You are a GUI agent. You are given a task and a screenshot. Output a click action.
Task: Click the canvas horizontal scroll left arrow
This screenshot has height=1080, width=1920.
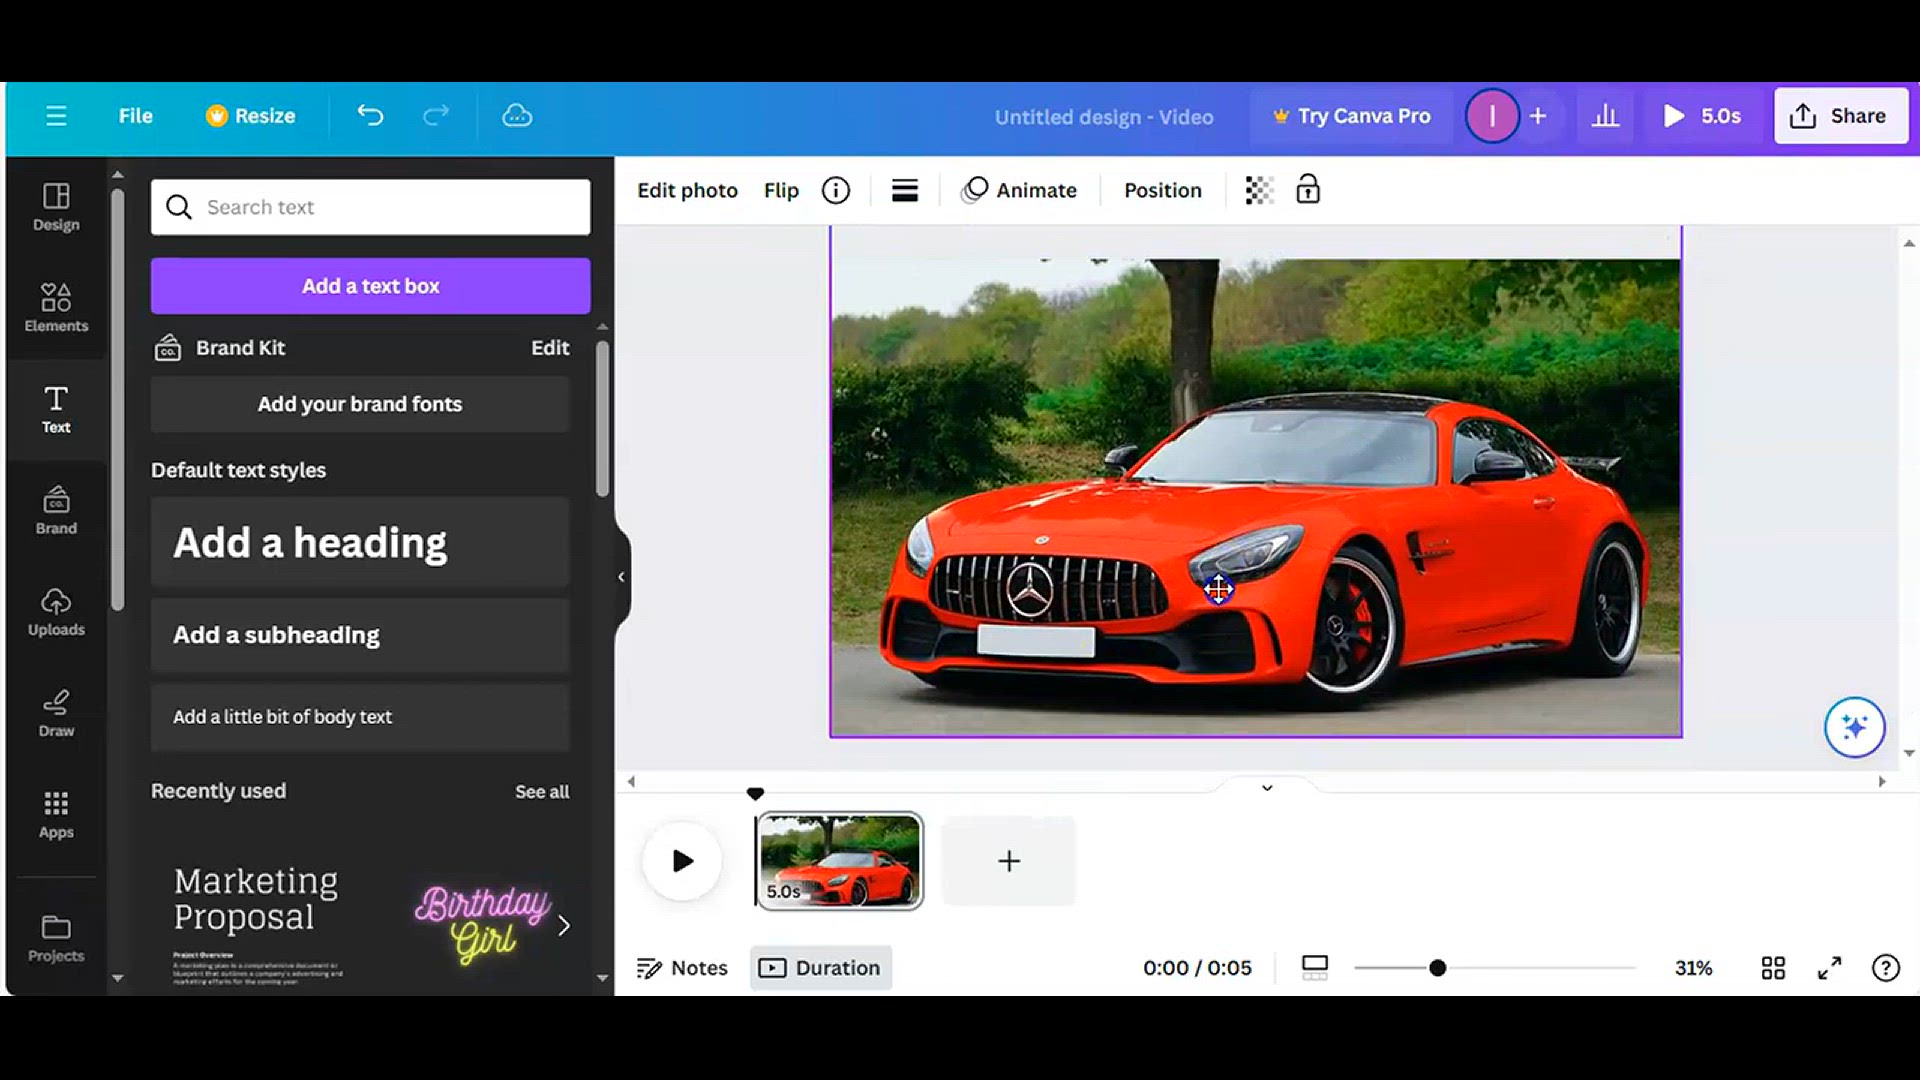[x=631, y=782]
